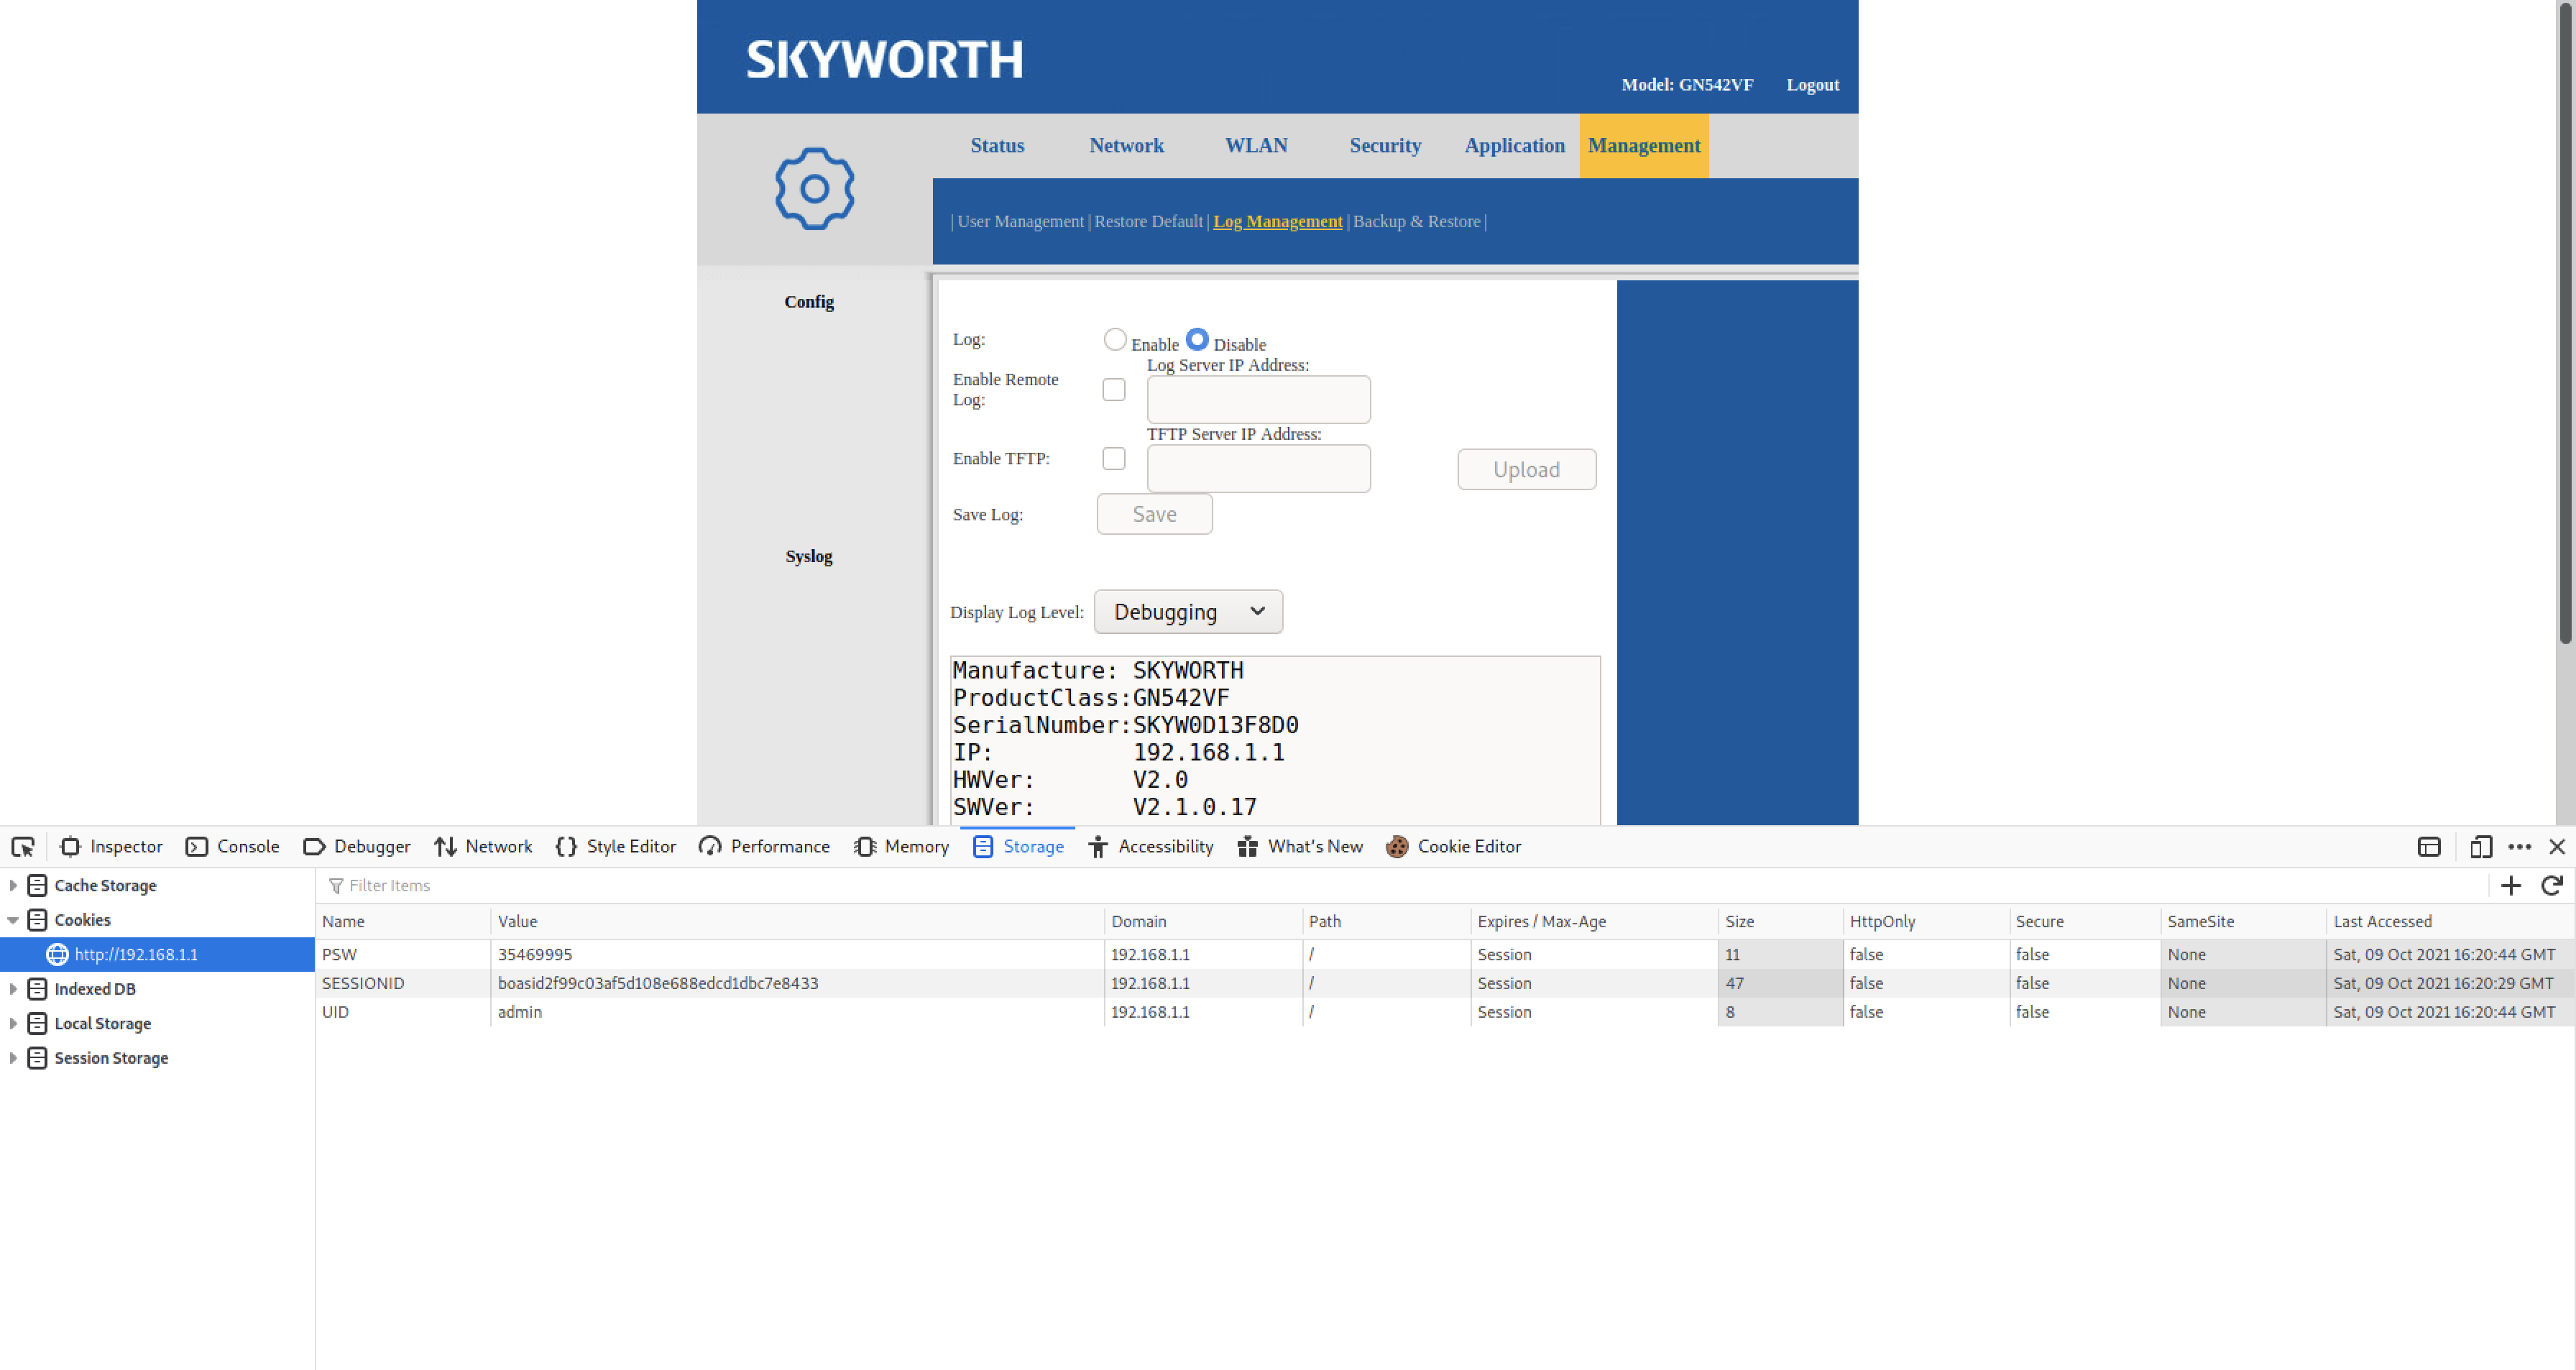The height and width of the screenshot is (1370, 2576).
Task: Check the Enable Remote Log checkbox
Action: [x=1114, y=390]
